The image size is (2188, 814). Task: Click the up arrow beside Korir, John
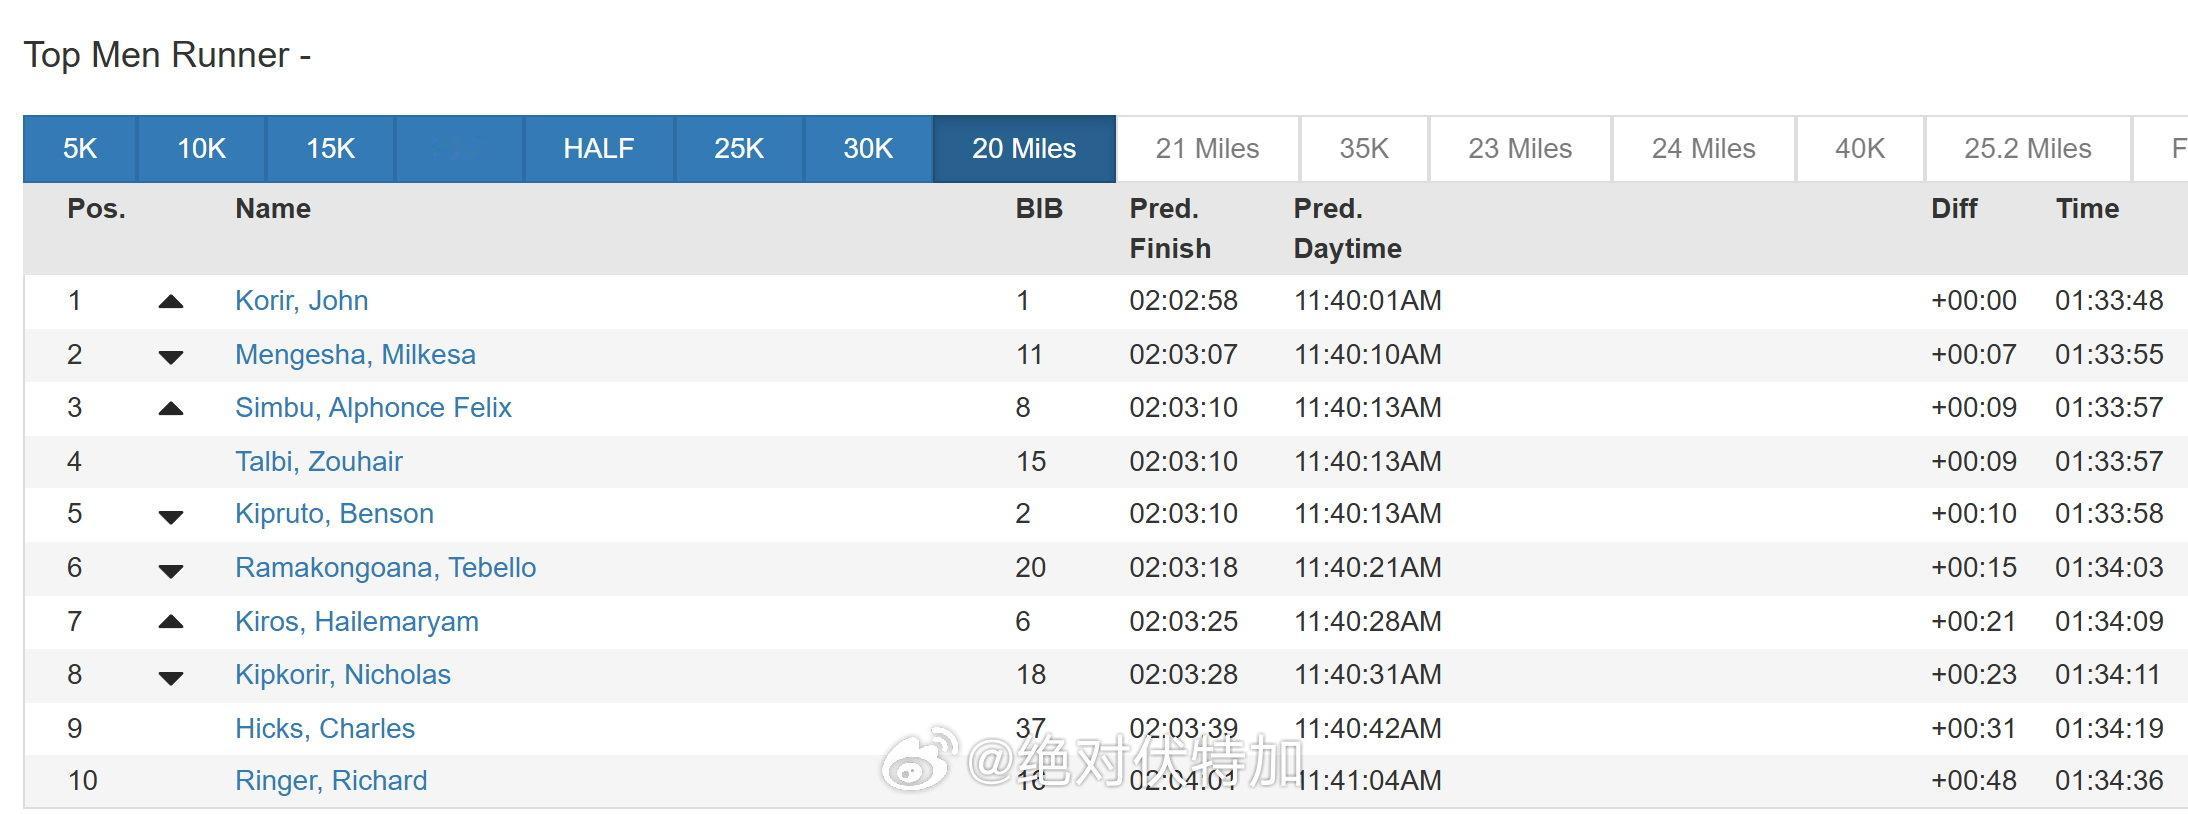point(171,301)
